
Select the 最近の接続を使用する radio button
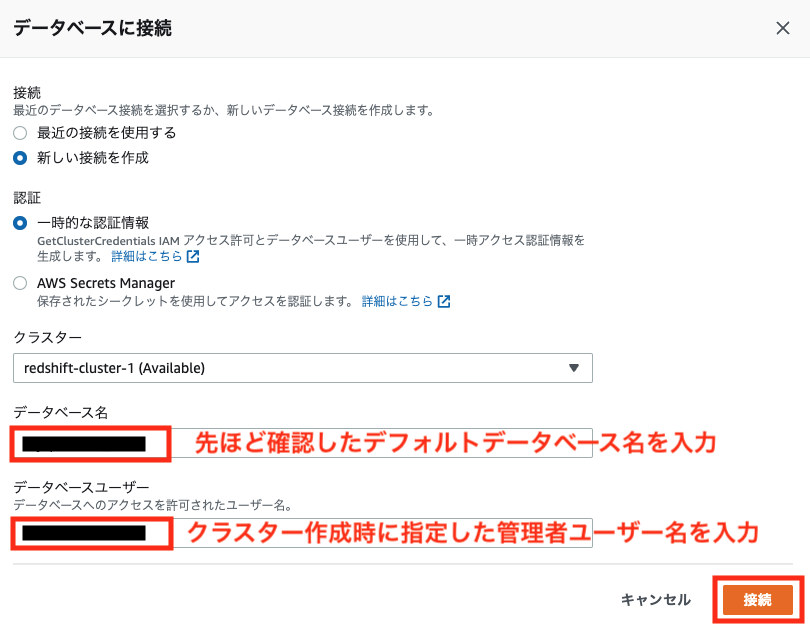click(18, 132)
